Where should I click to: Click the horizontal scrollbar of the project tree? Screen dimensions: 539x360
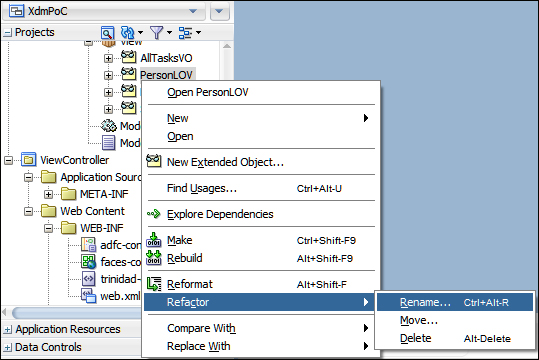pos(76,313)
